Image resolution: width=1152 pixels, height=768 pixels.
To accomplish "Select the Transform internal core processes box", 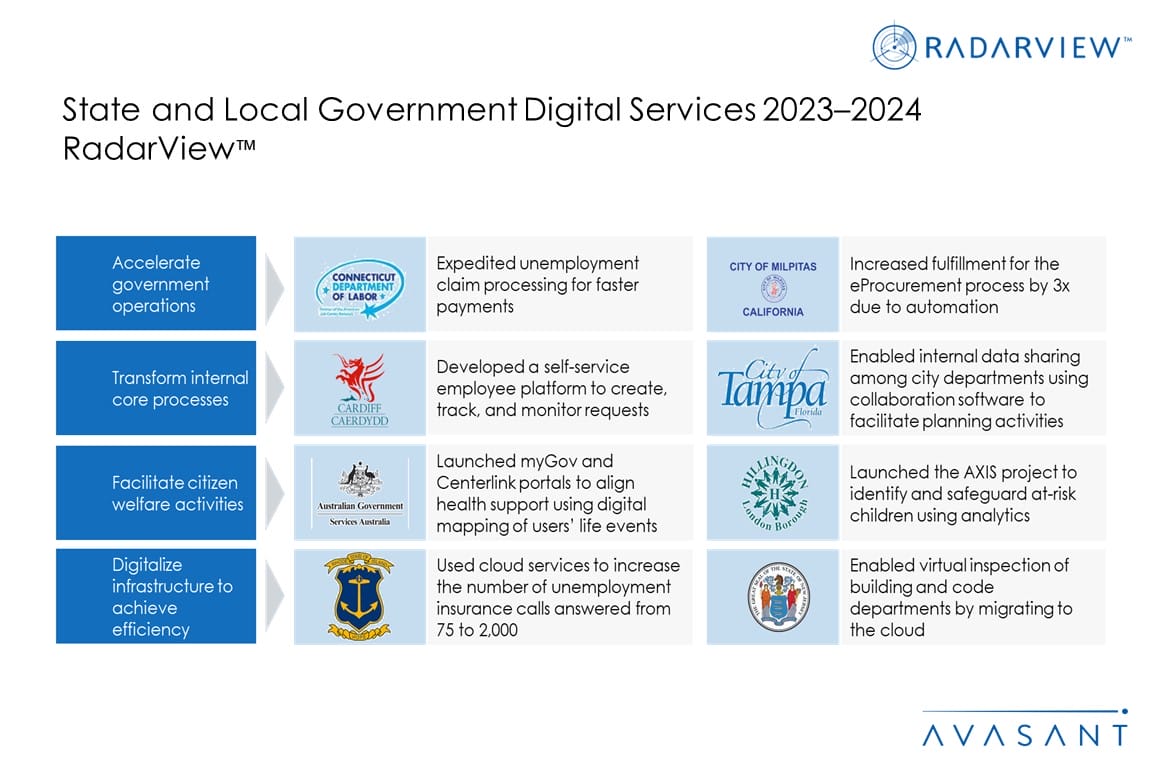I will point(156,388).
